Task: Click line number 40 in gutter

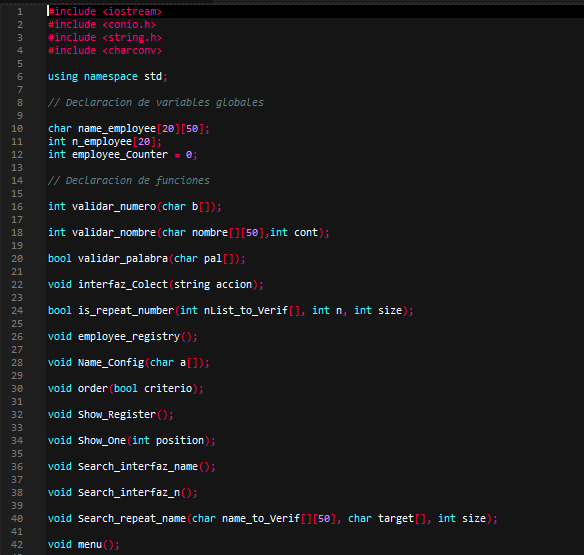Action: tap(17, 518)
